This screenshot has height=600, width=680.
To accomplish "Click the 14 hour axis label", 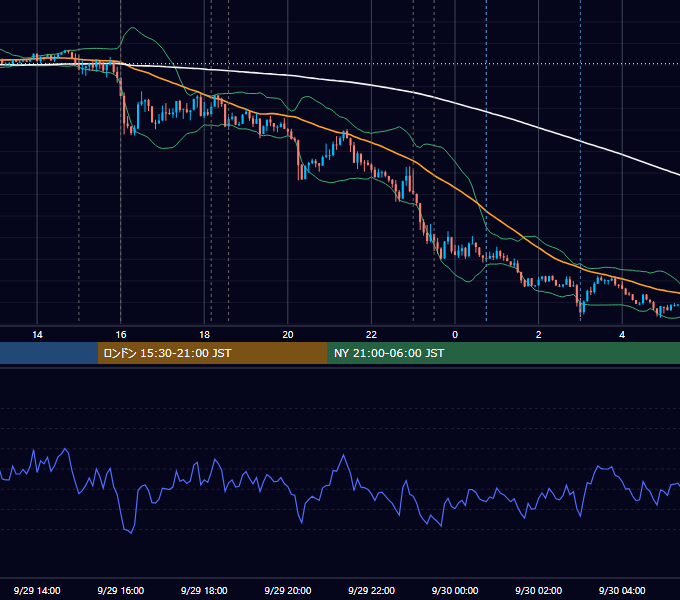I will [37, 335].
